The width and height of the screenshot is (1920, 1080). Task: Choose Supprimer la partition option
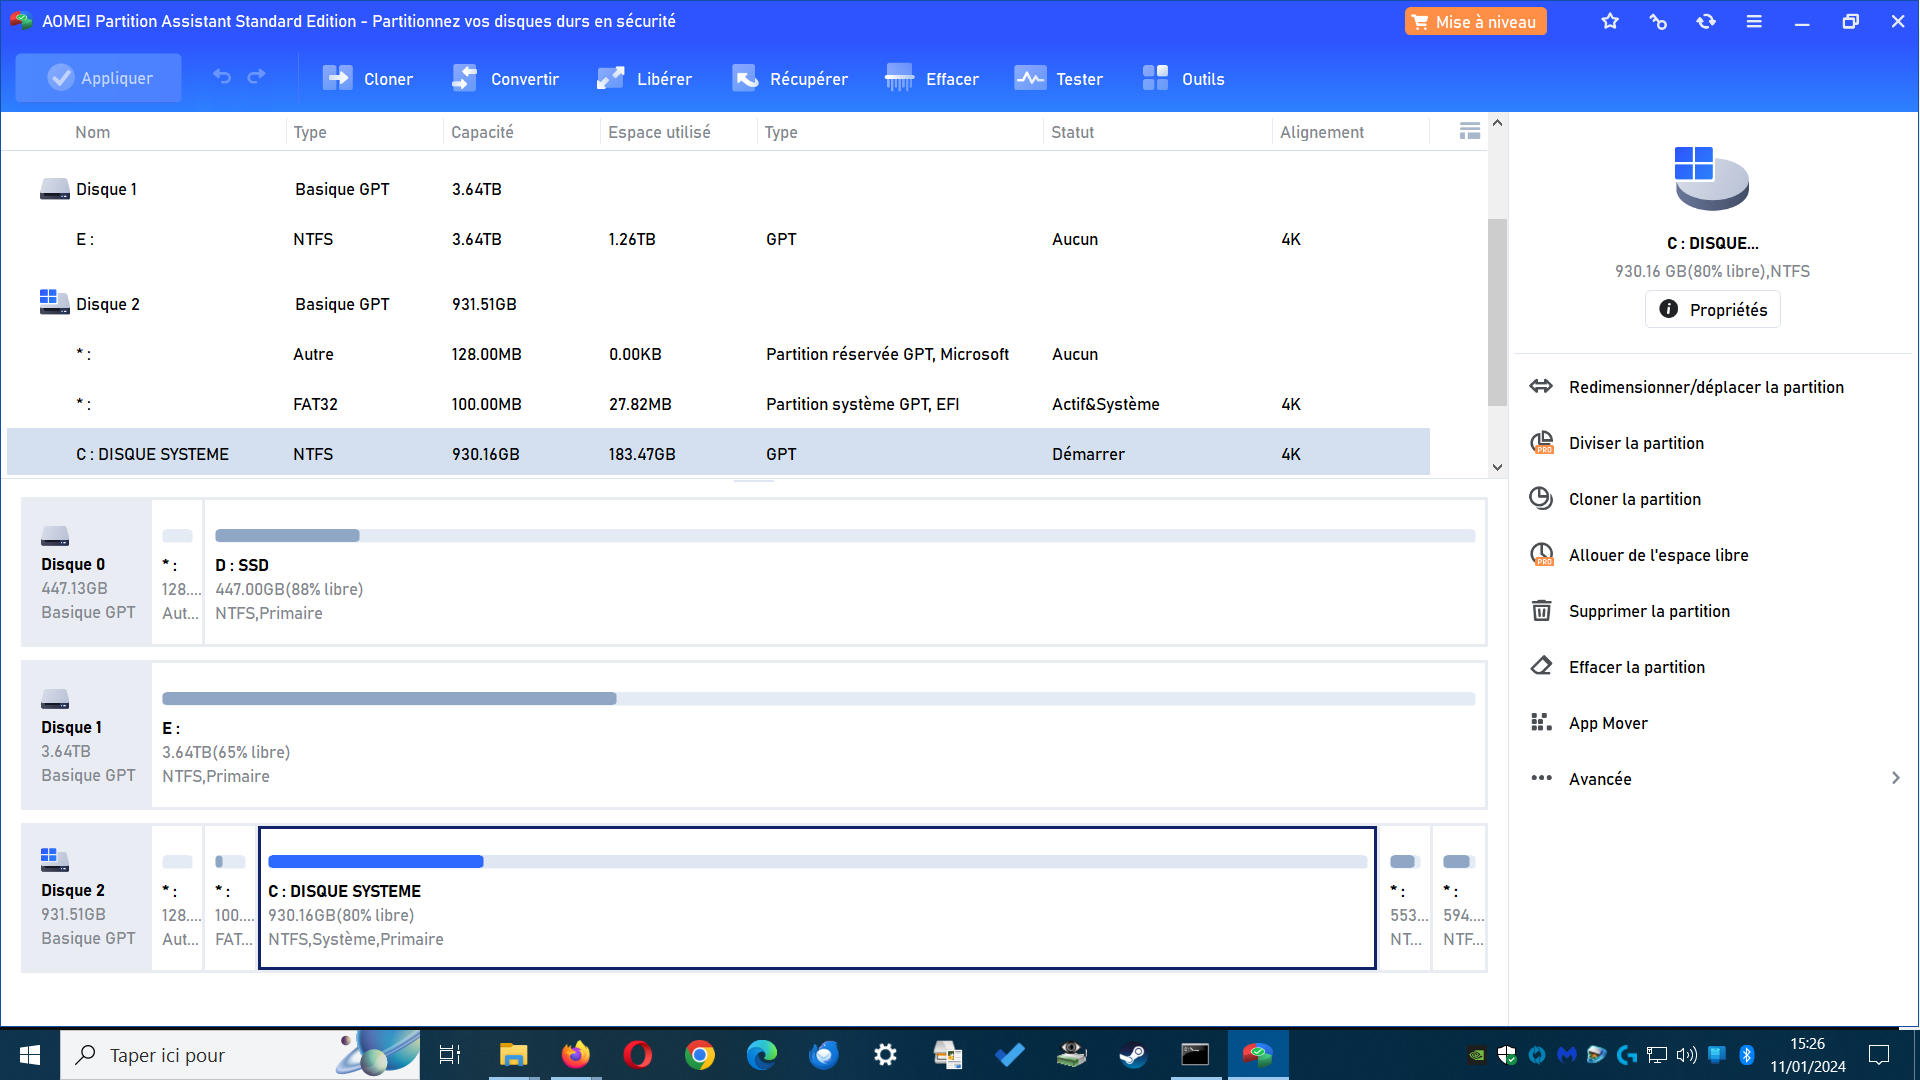click(x=1648, y=611)
